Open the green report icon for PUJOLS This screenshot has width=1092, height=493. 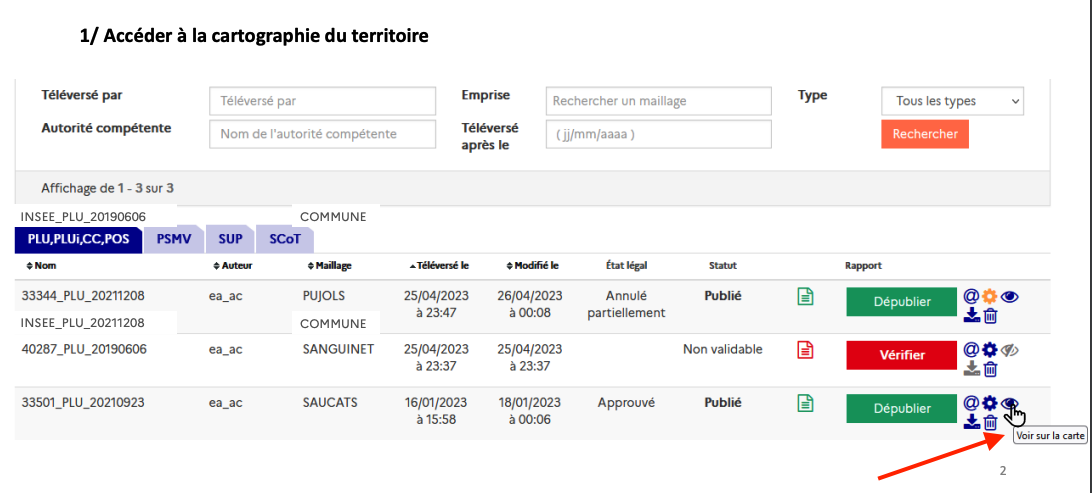pyautogui.click(x=805, y=297)
